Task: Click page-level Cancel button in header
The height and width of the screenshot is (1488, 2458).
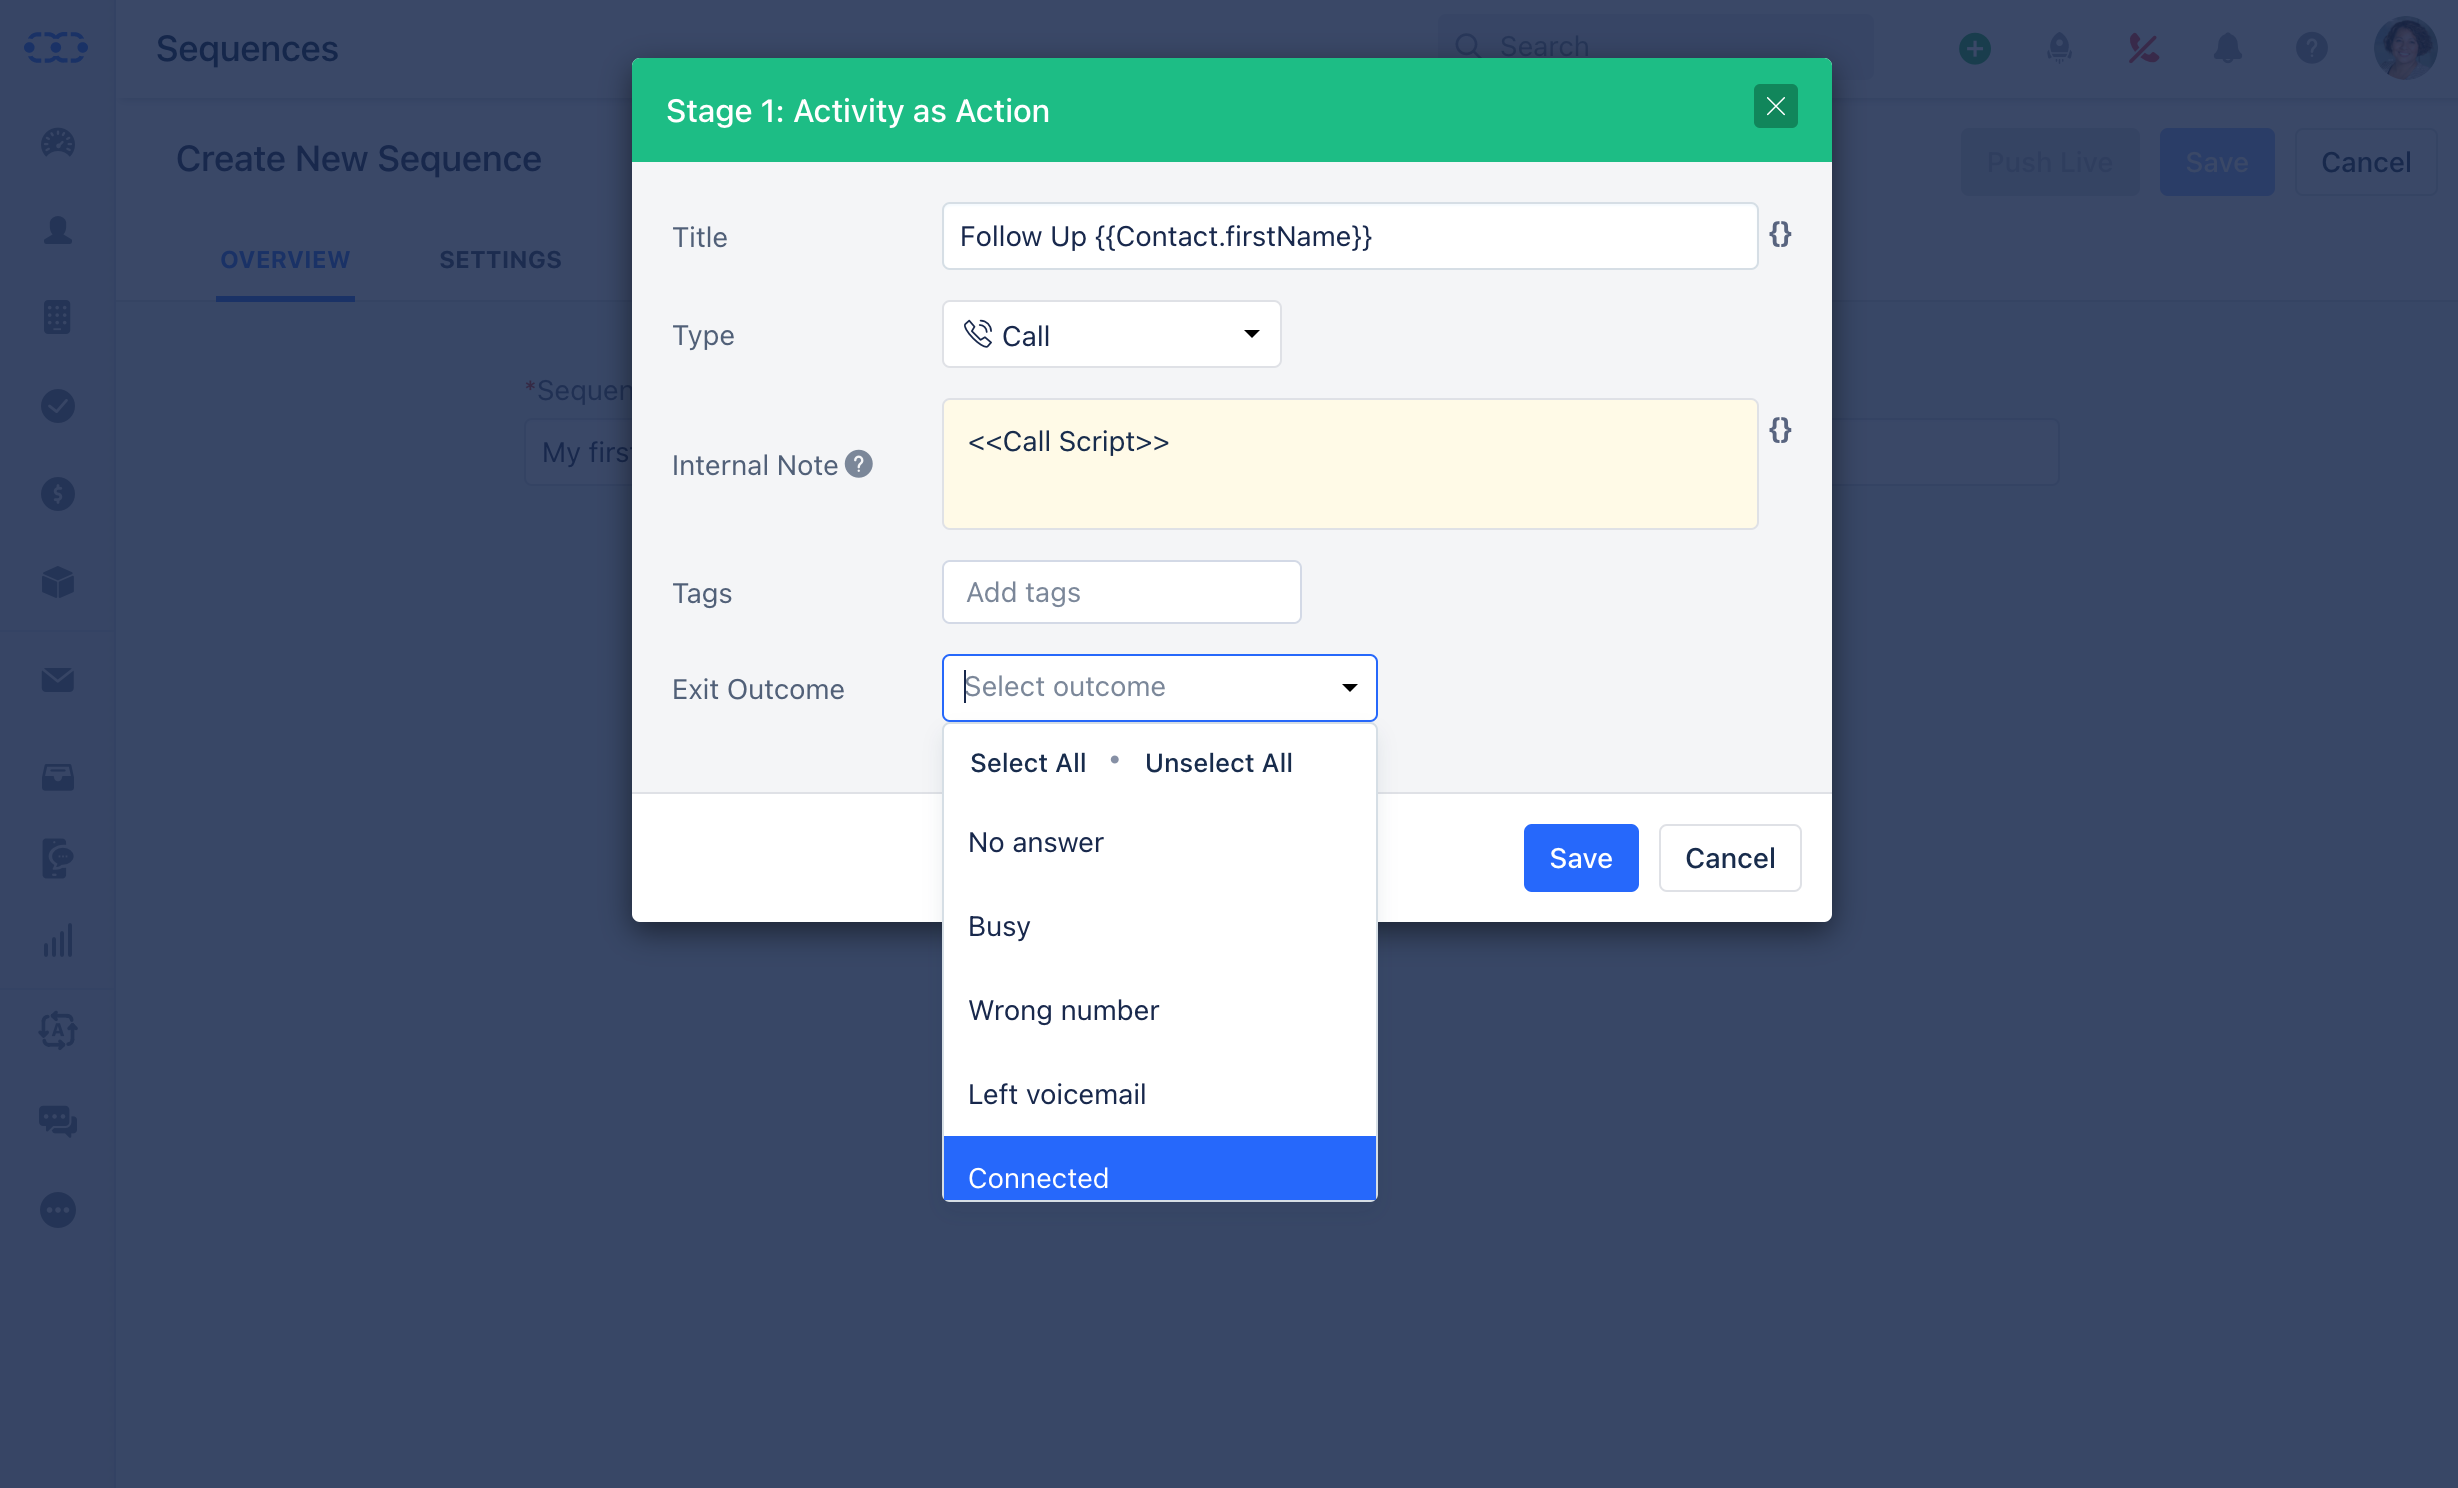Action: [x=2365, y=162]
